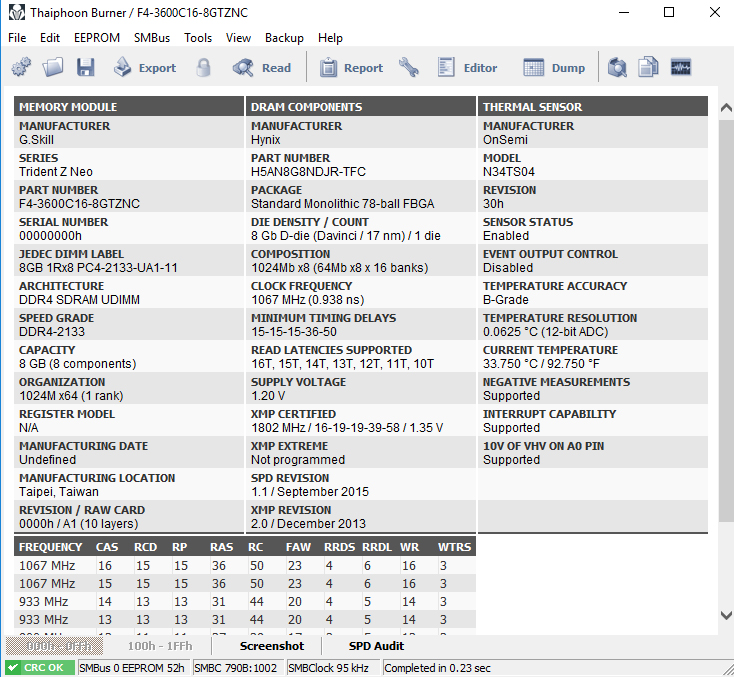This screenshot has height=677, width=734.
Task: Click the wrench tools icon
Action: (409, 67)
